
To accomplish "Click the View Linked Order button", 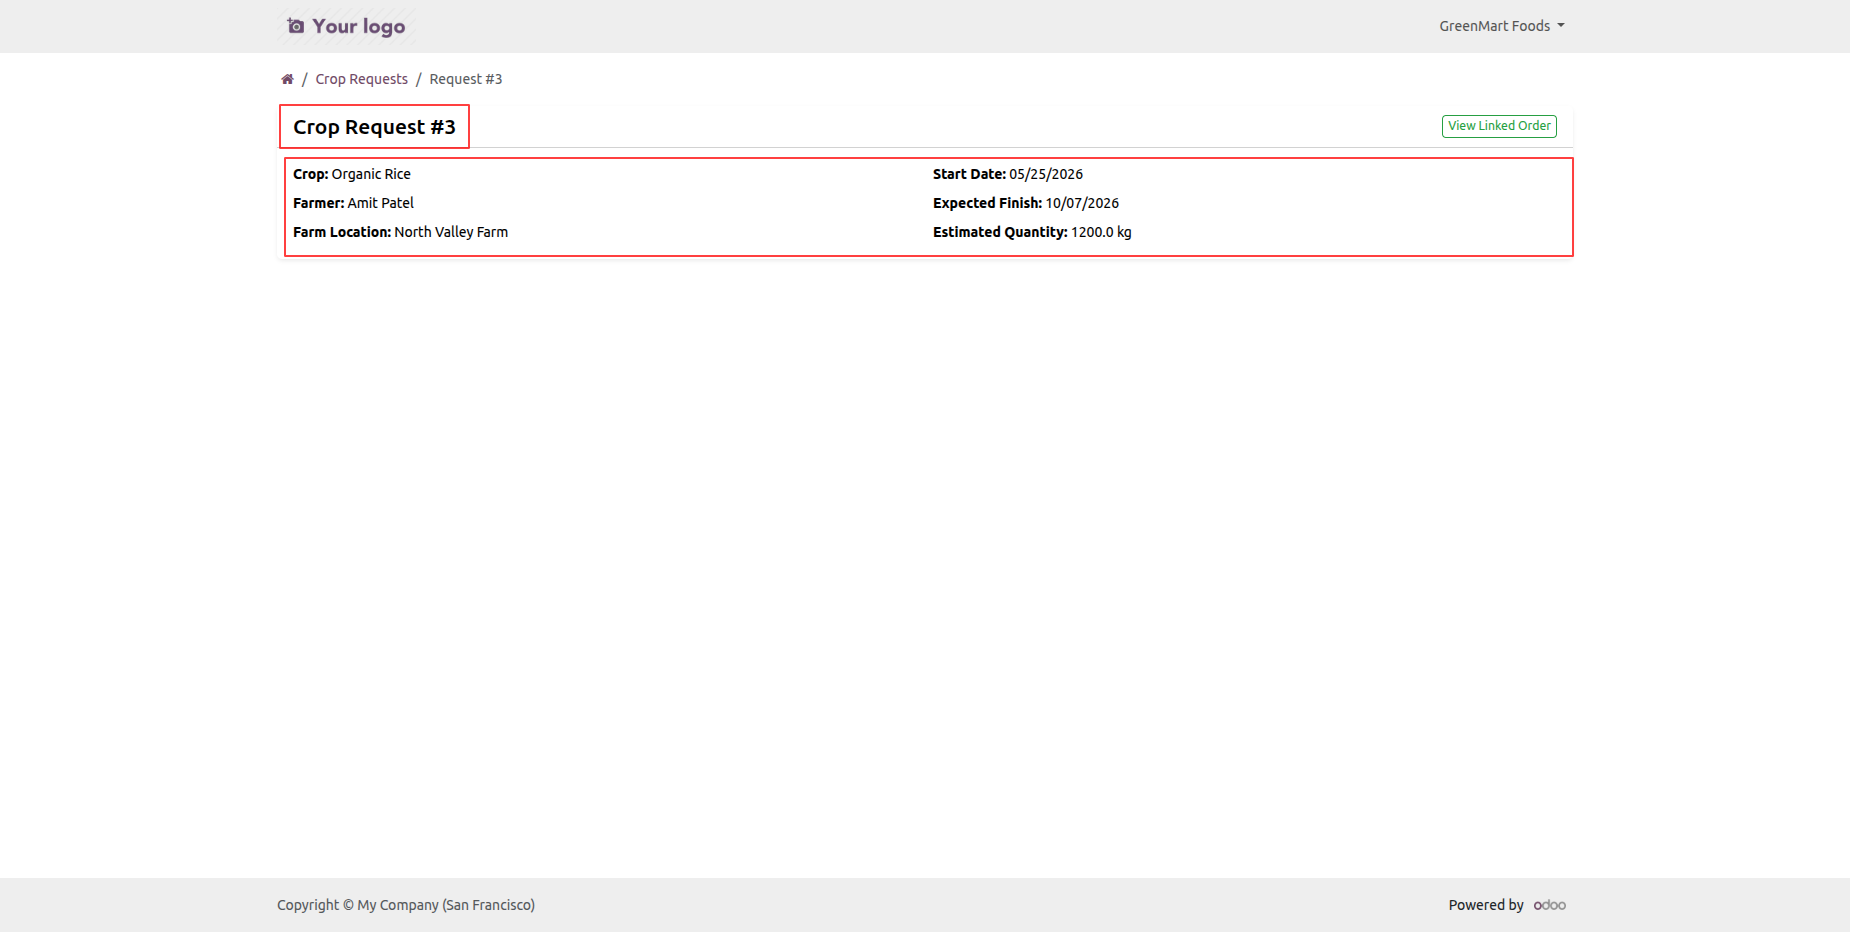I will [x=1499, y=126].
